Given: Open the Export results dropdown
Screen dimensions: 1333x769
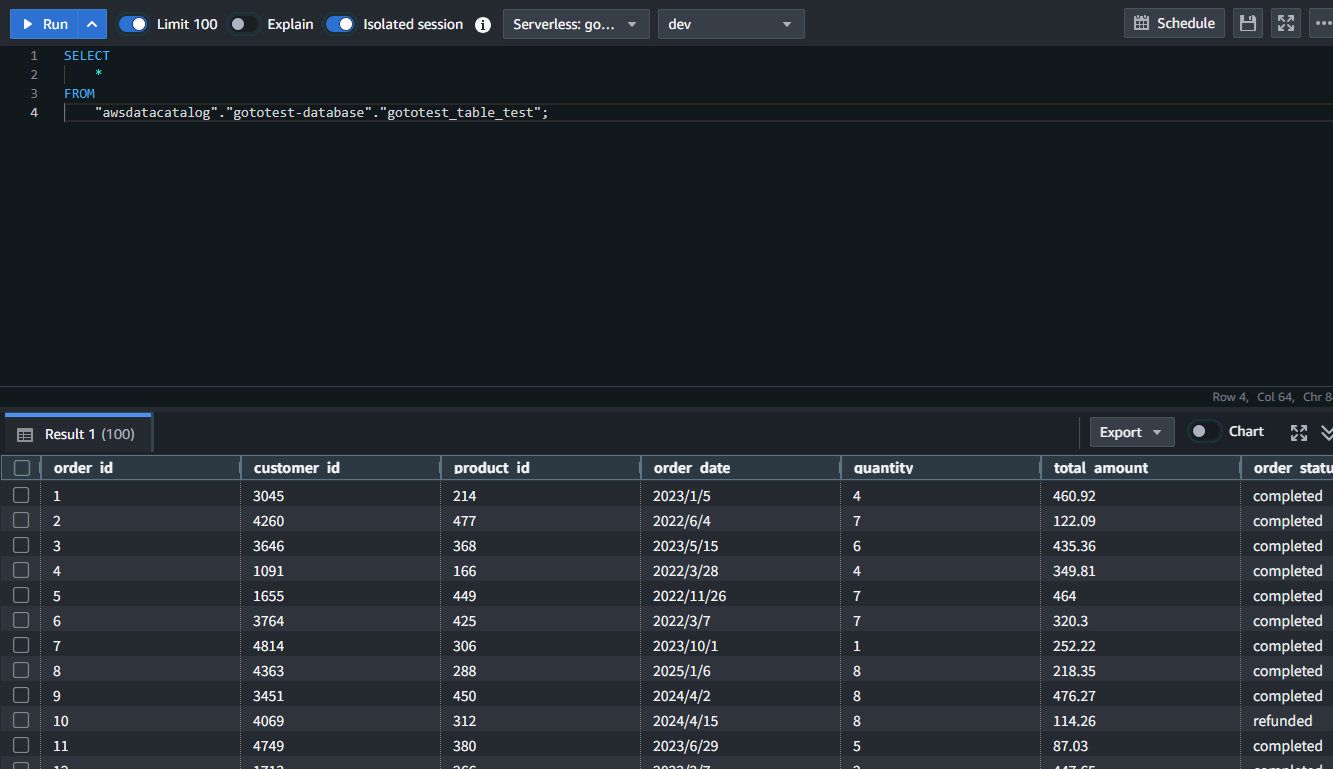Looking at the screenshot, I should tap(1131, 432).
